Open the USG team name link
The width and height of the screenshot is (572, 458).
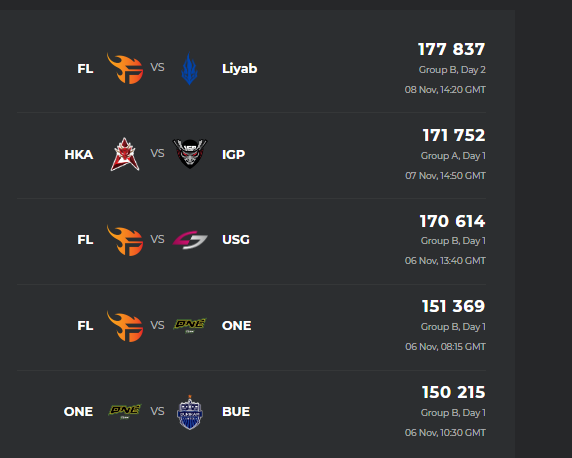(236, 240)
